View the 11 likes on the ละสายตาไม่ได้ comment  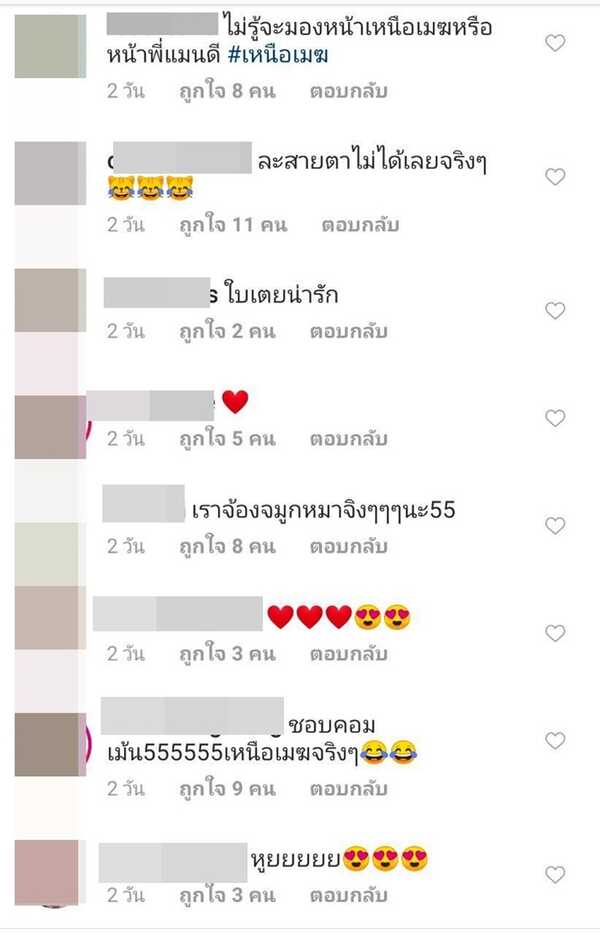(234, 225)
